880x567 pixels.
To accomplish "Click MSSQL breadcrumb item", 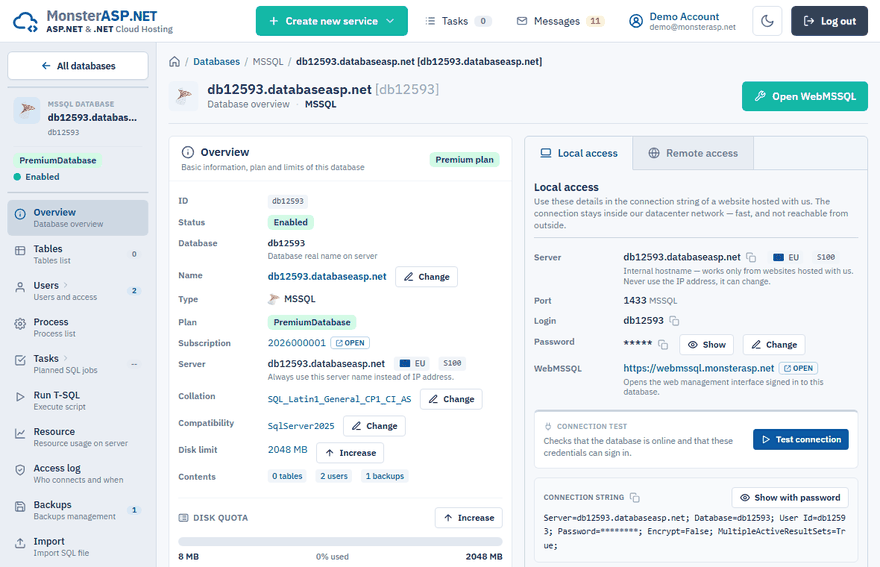I will point(268,62).
